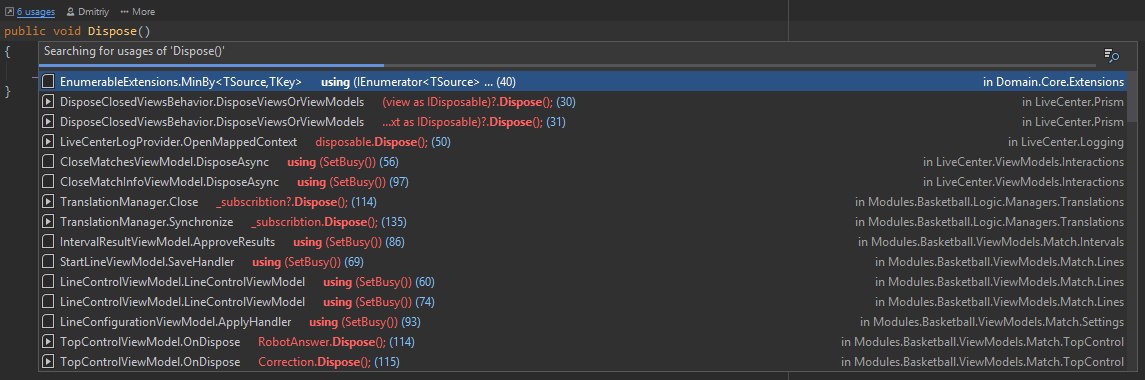This screenshot has height=380, width=1145.
Task: Click the ellipsis icon beside More
Action: point(125,12)
